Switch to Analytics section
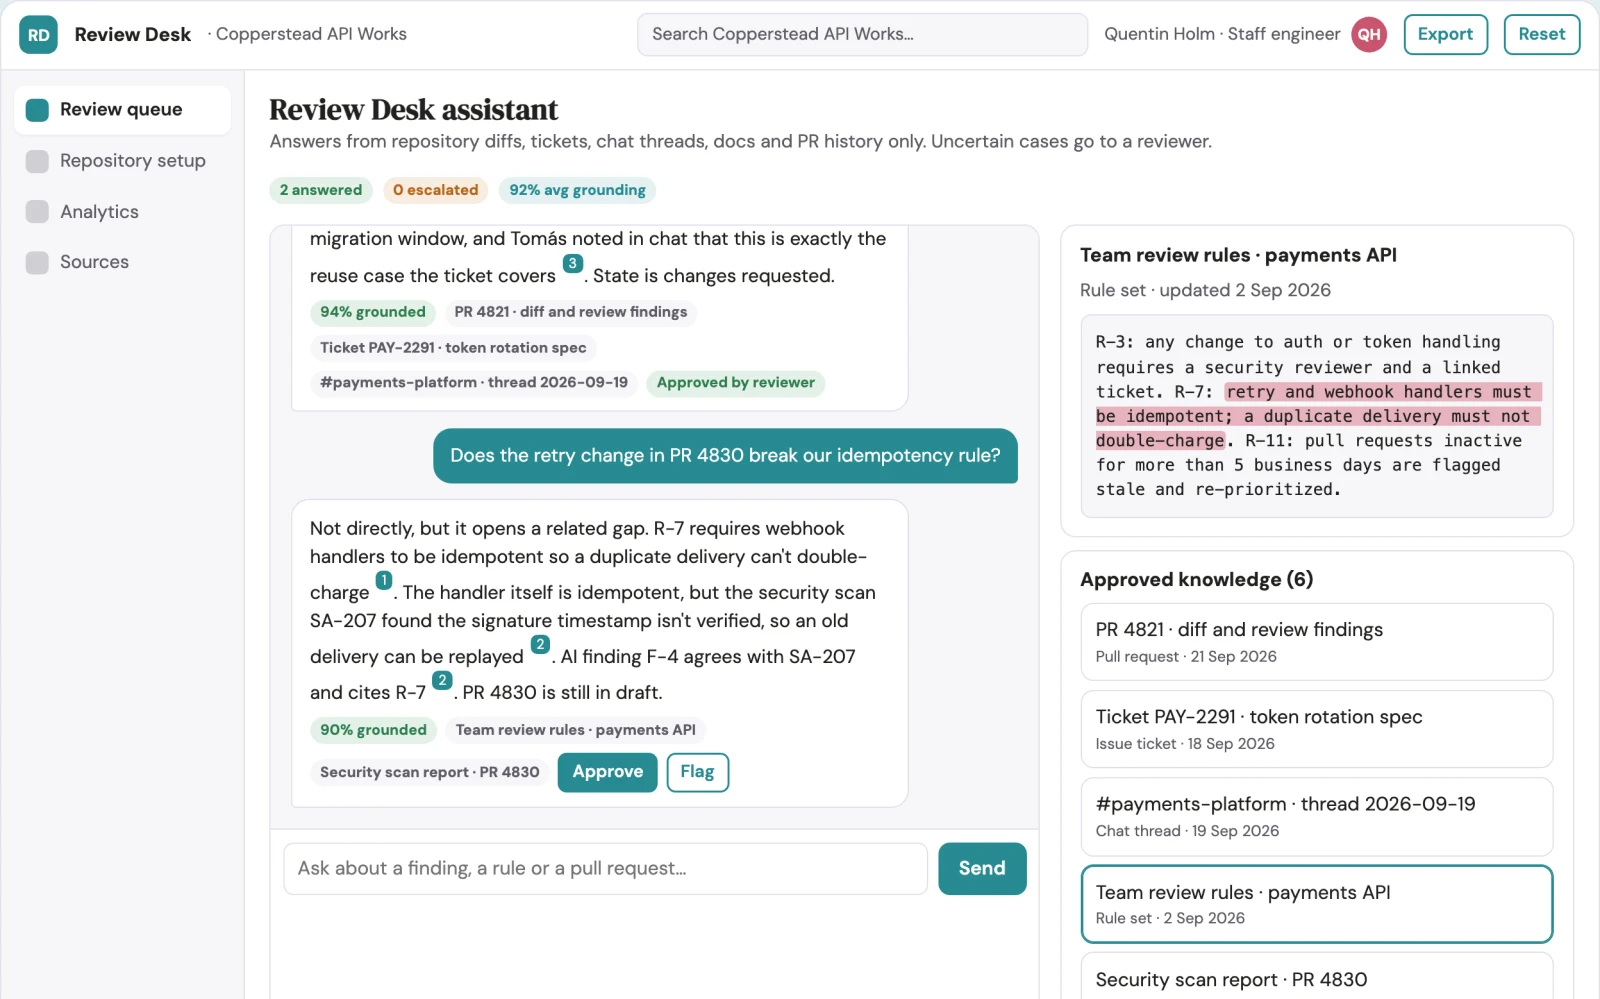Image resolution: width=1600 pixels, height=999 pixels. 122,212
